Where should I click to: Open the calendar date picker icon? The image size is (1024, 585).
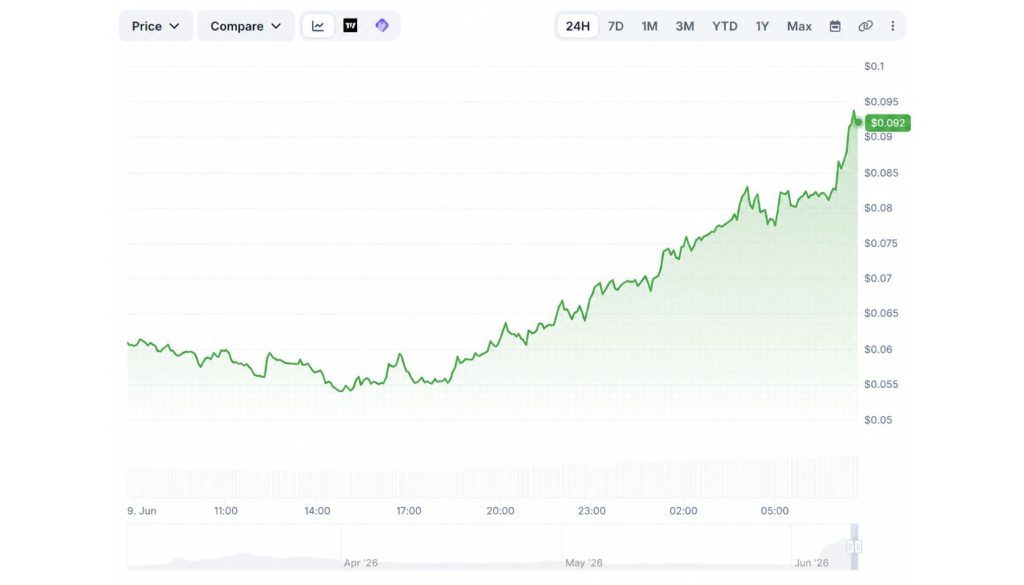(835, 26)
